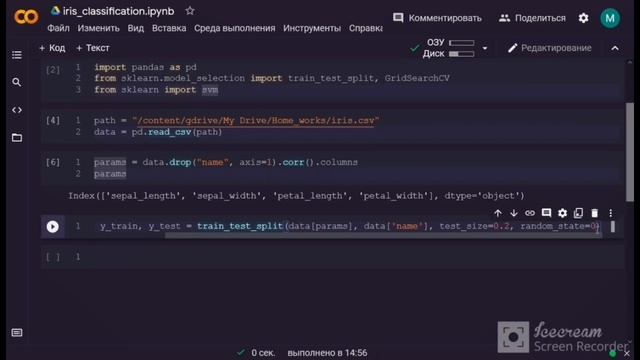Click the 'выполнено в 14:56' status text

tap(327, 353)
